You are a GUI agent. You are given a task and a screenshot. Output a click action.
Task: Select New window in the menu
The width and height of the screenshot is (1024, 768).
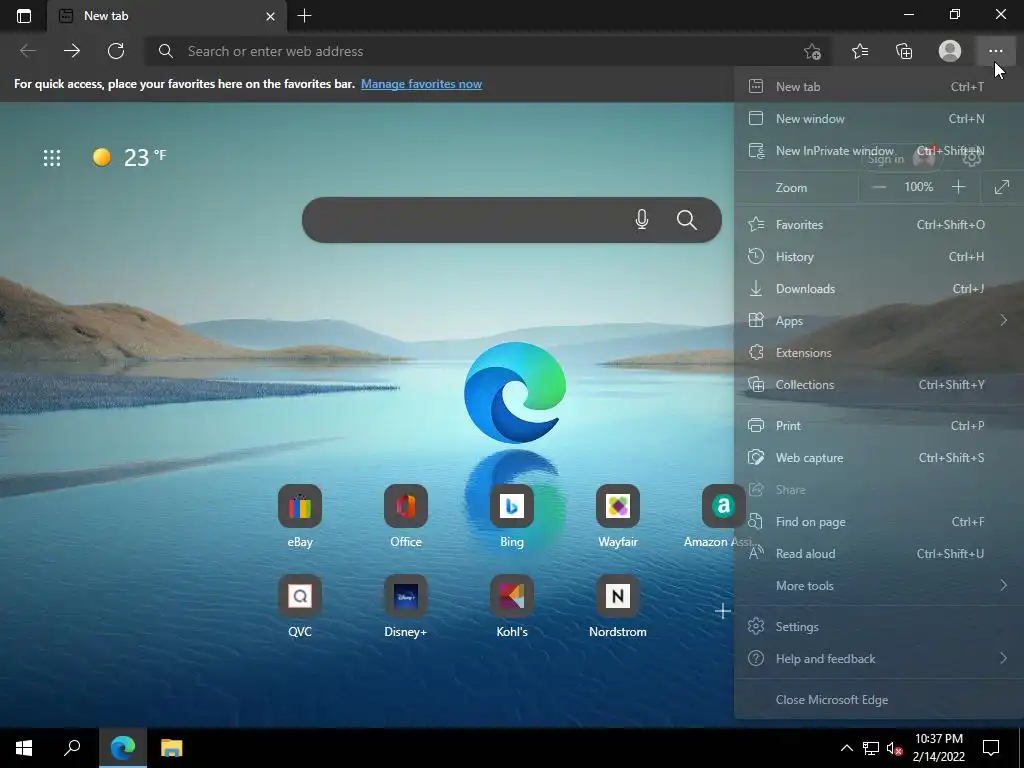tap(879, 118)
